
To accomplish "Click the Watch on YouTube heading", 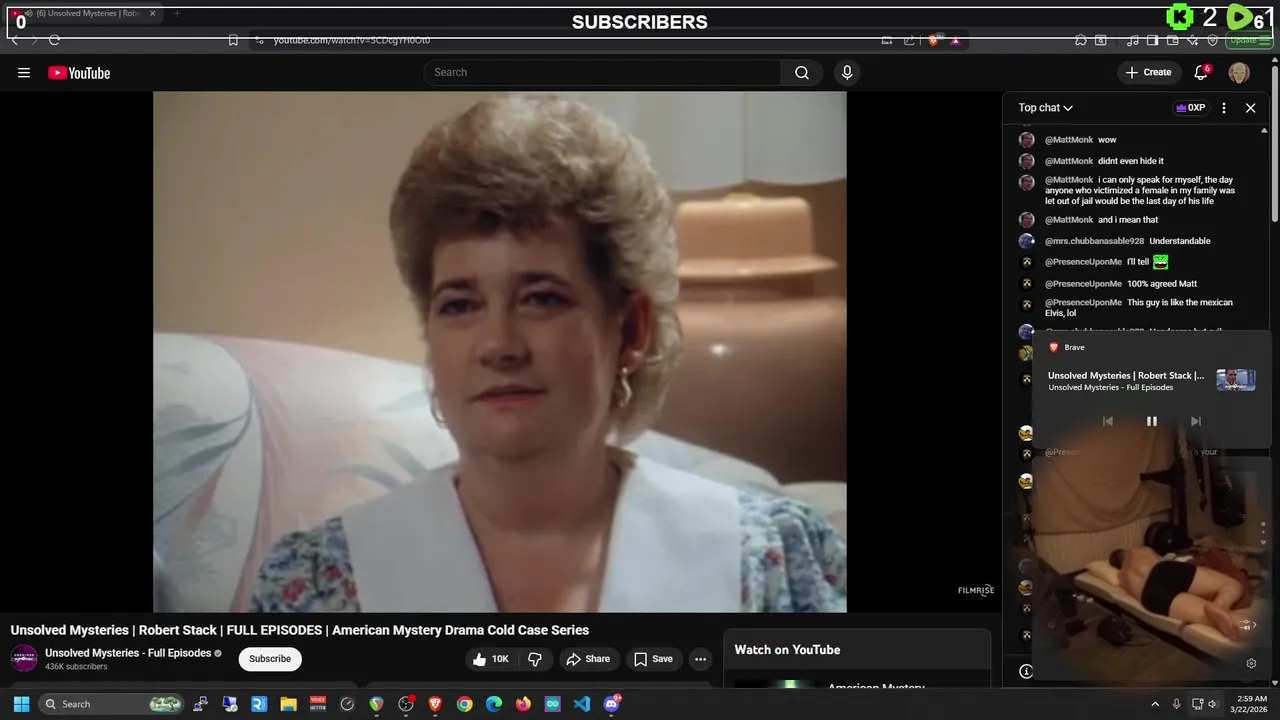I will (x=787, y=650).
